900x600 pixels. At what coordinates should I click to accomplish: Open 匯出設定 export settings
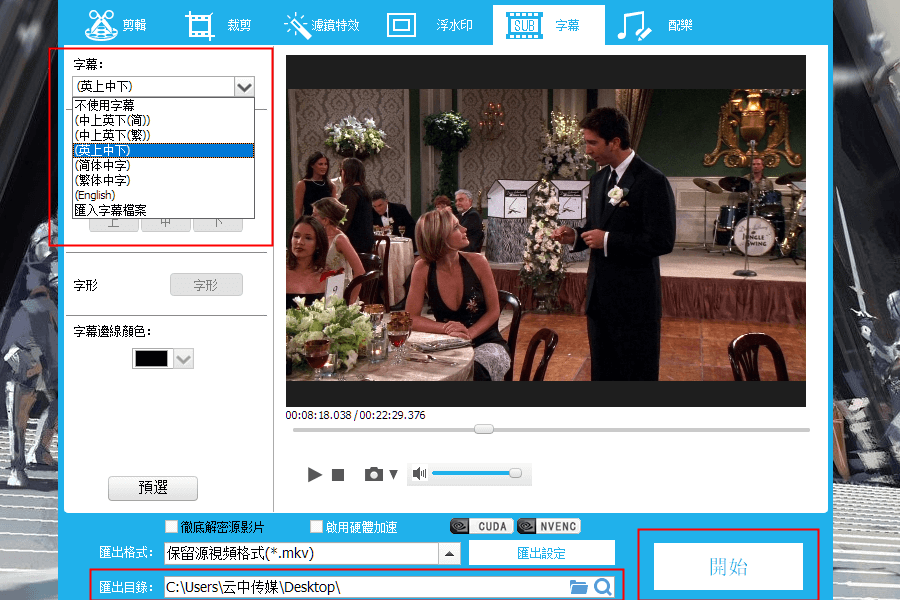tap(541, 553)
